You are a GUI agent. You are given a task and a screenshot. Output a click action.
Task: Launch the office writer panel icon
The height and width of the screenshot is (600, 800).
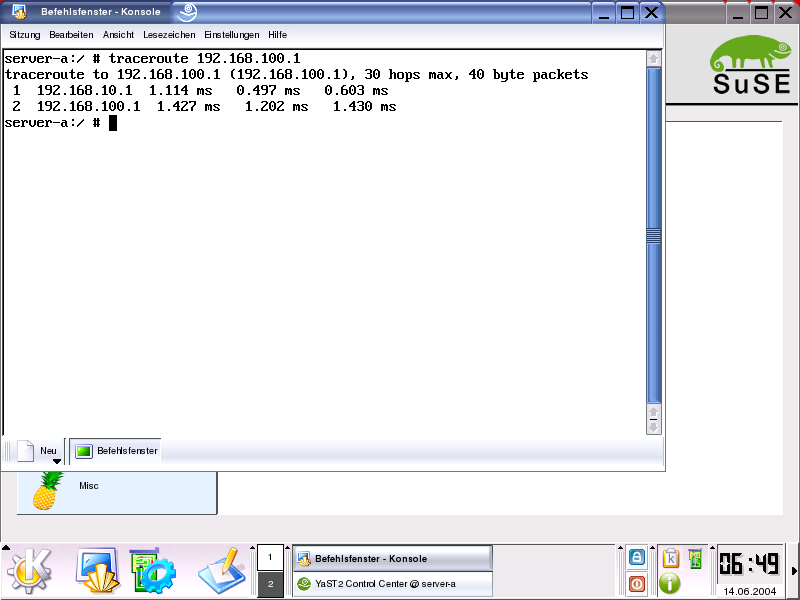(x=222, y=571)
